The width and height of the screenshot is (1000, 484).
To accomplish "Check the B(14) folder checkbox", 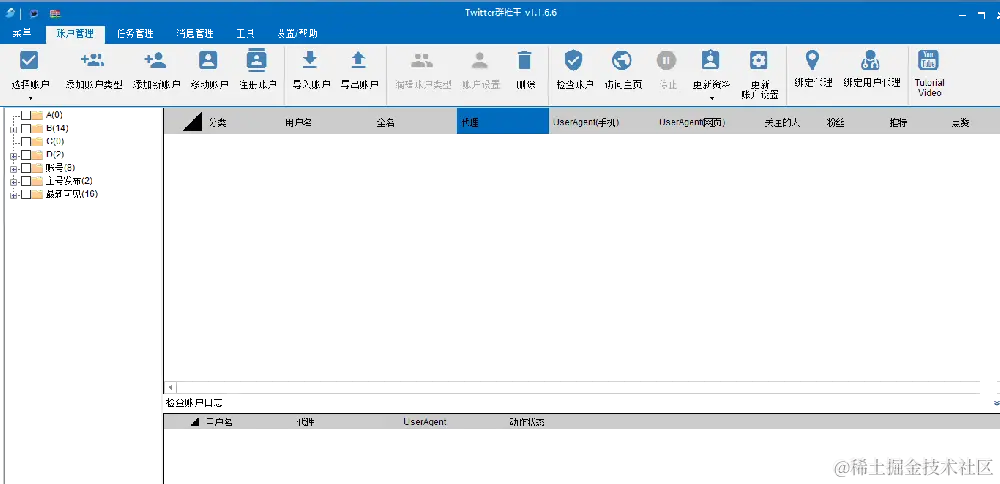I will 26,129.
